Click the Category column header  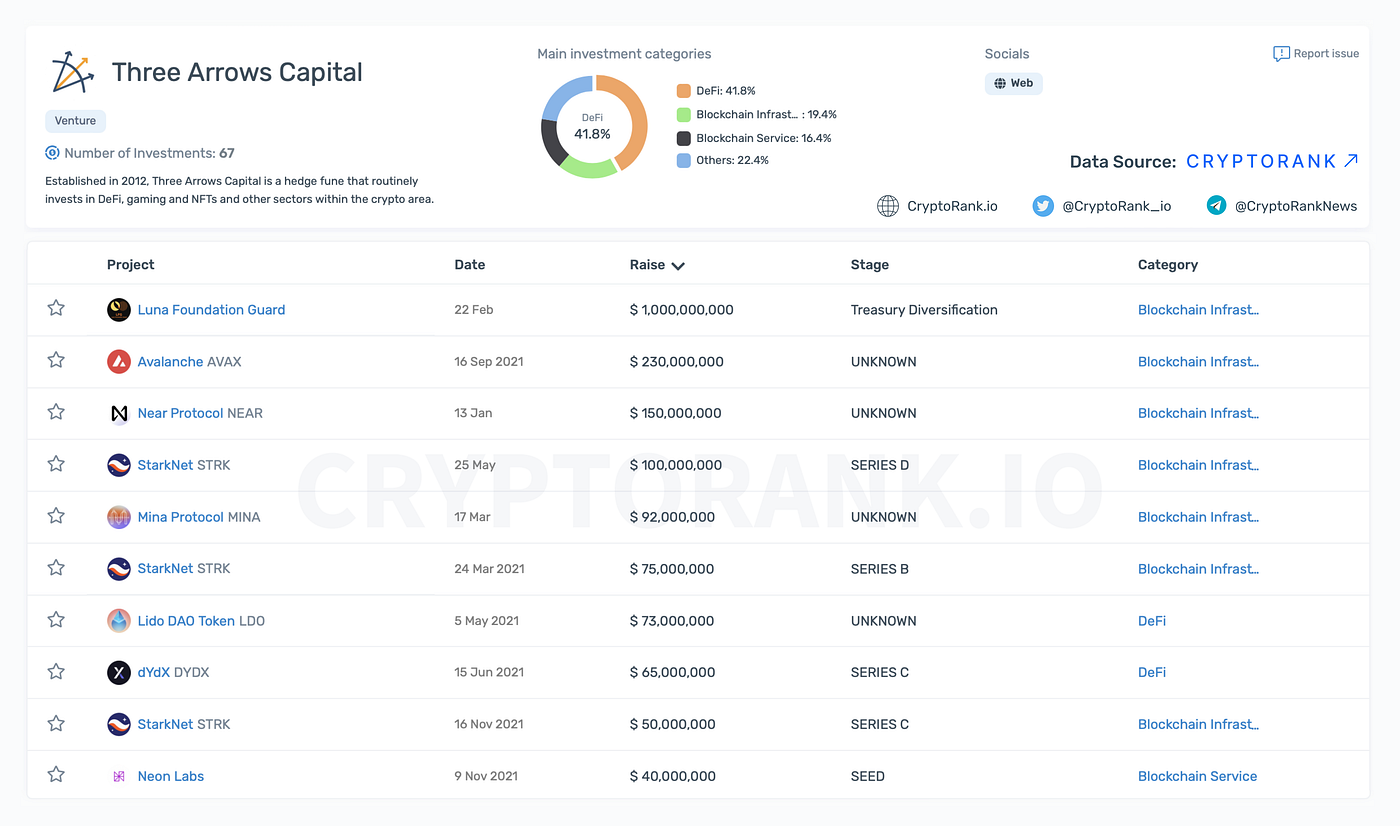(x=1168, y=265)
